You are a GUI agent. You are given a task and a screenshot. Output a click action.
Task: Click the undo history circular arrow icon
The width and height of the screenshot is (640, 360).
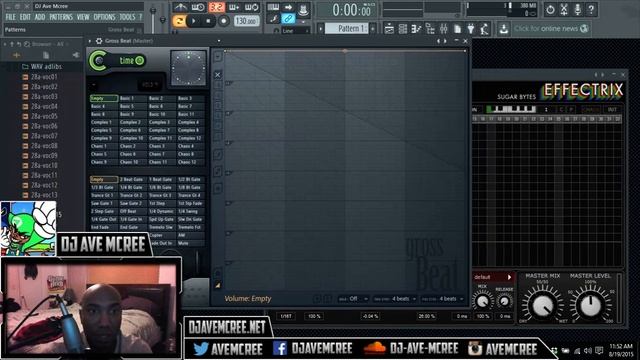click(550, 9)
